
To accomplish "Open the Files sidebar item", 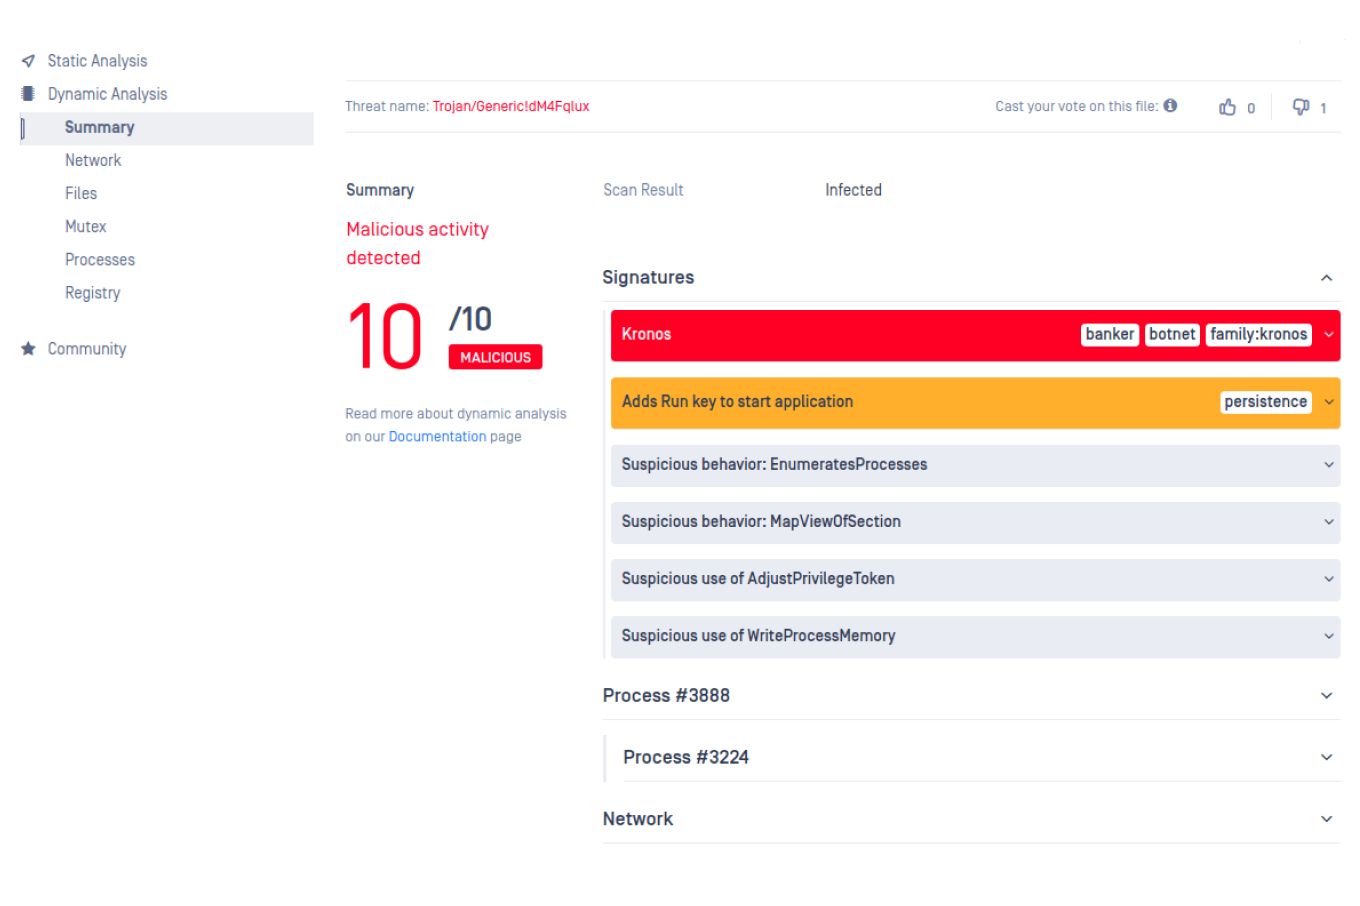I will point(81,193).
